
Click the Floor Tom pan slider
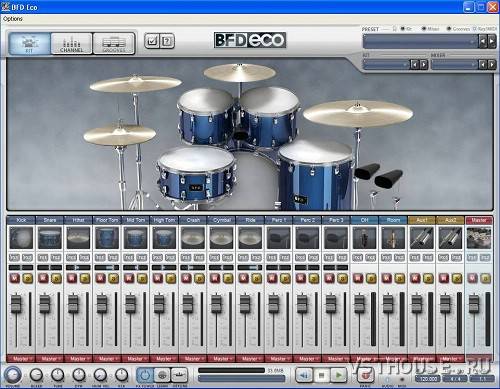(x=107, y=267)
